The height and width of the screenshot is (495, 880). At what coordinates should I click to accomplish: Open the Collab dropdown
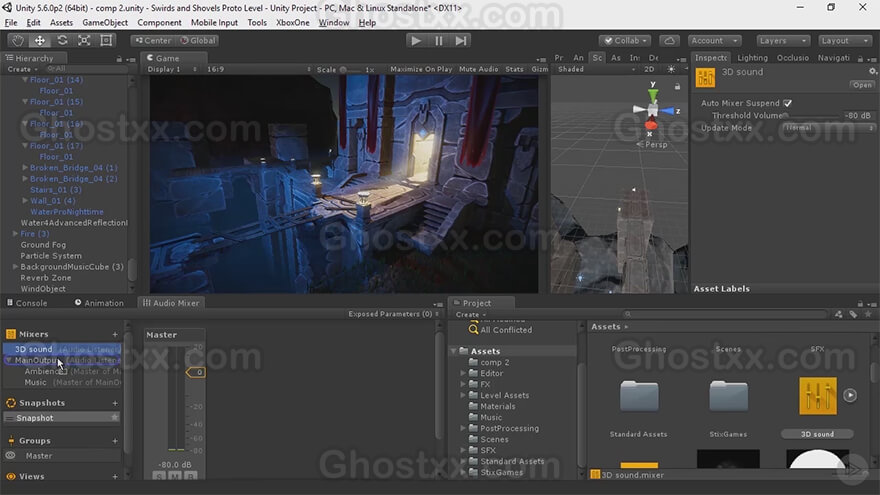pos(625,40)
